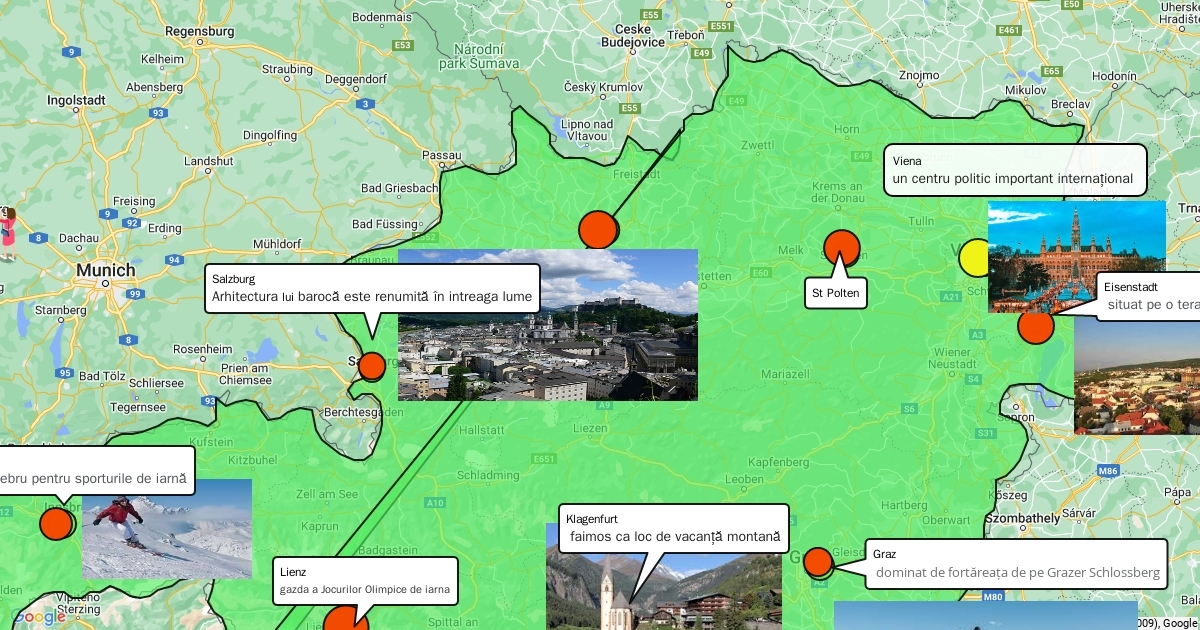Image resolution: width=1200 pixels, height=630 pixels.
Task: Click the St Polten label bubble
Action: [837, 293]
